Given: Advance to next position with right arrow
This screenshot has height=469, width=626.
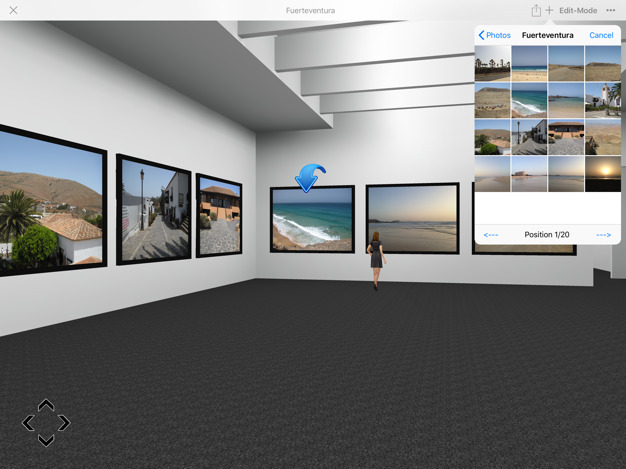Looking at the screenshot, I should click(603, 235).
